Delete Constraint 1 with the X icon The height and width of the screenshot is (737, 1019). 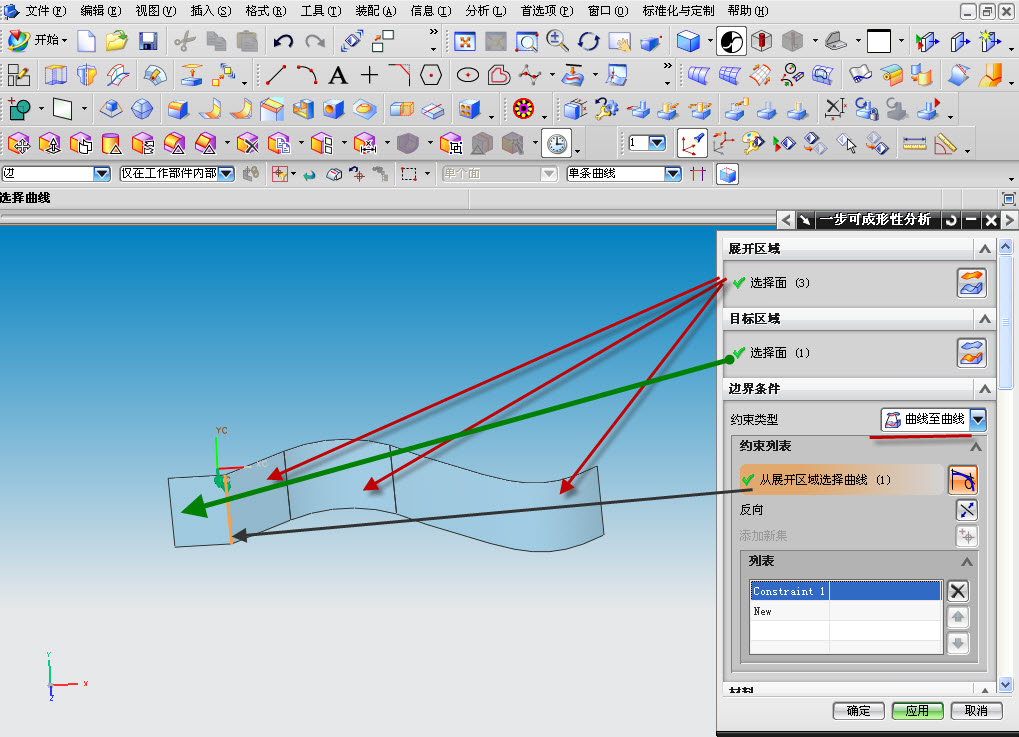tap(957, 591)
